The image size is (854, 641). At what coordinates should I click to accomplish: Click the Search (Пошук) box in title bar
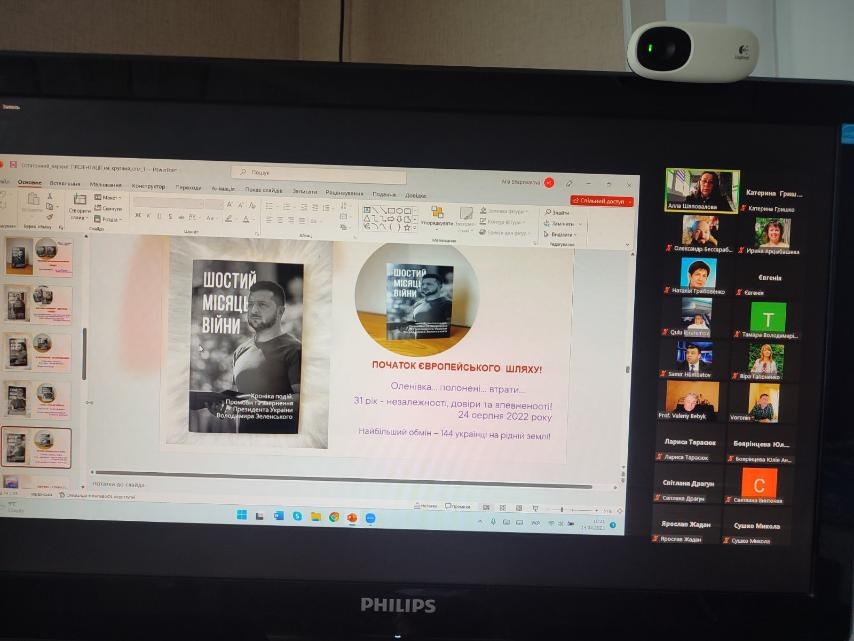tap(318, 173)
